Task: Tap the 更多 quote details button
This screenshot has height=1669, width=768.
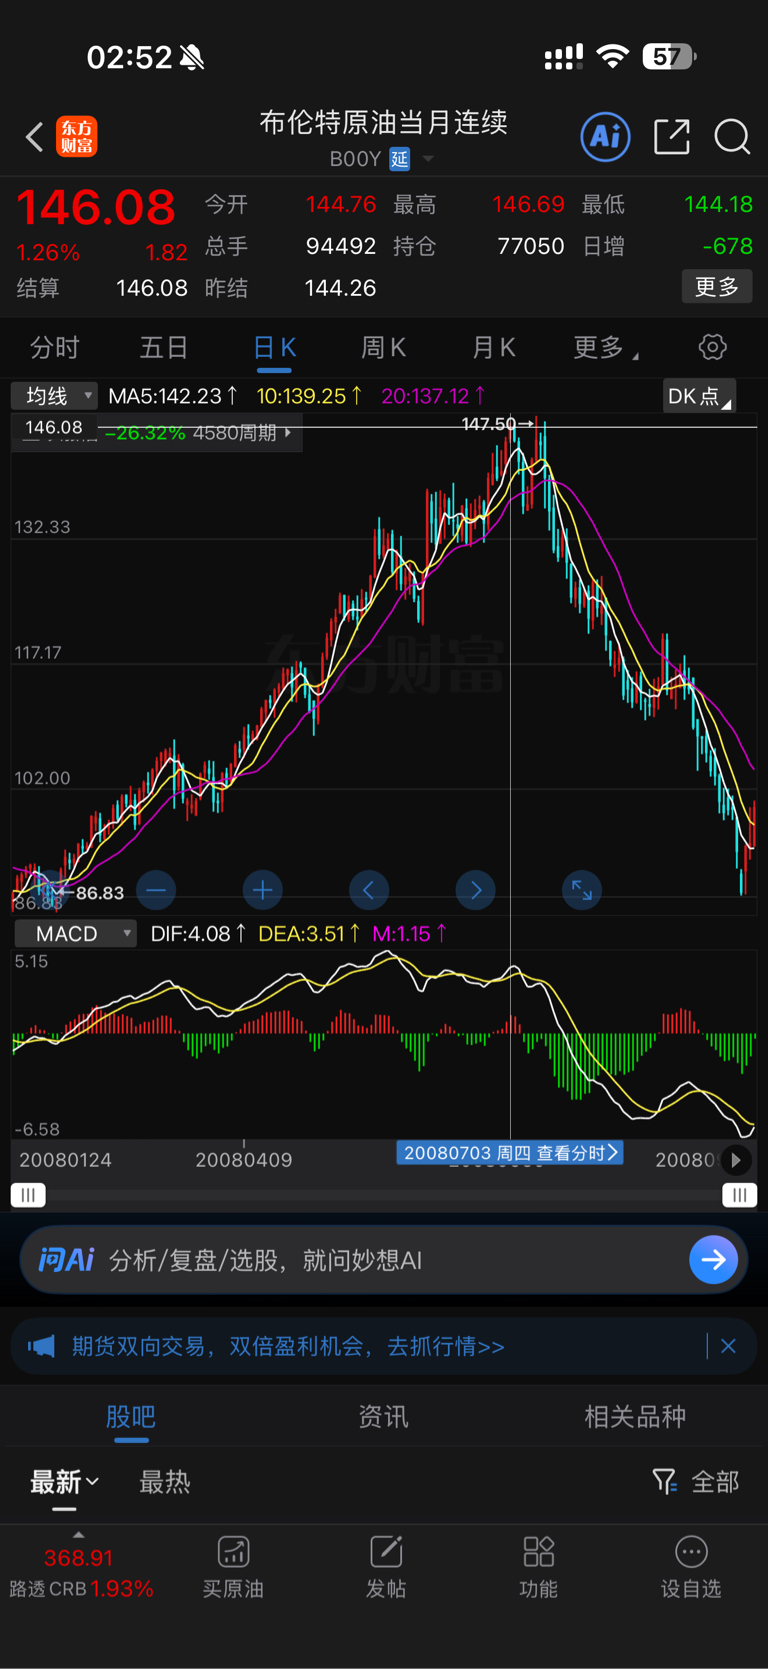Action: (717, 287)
